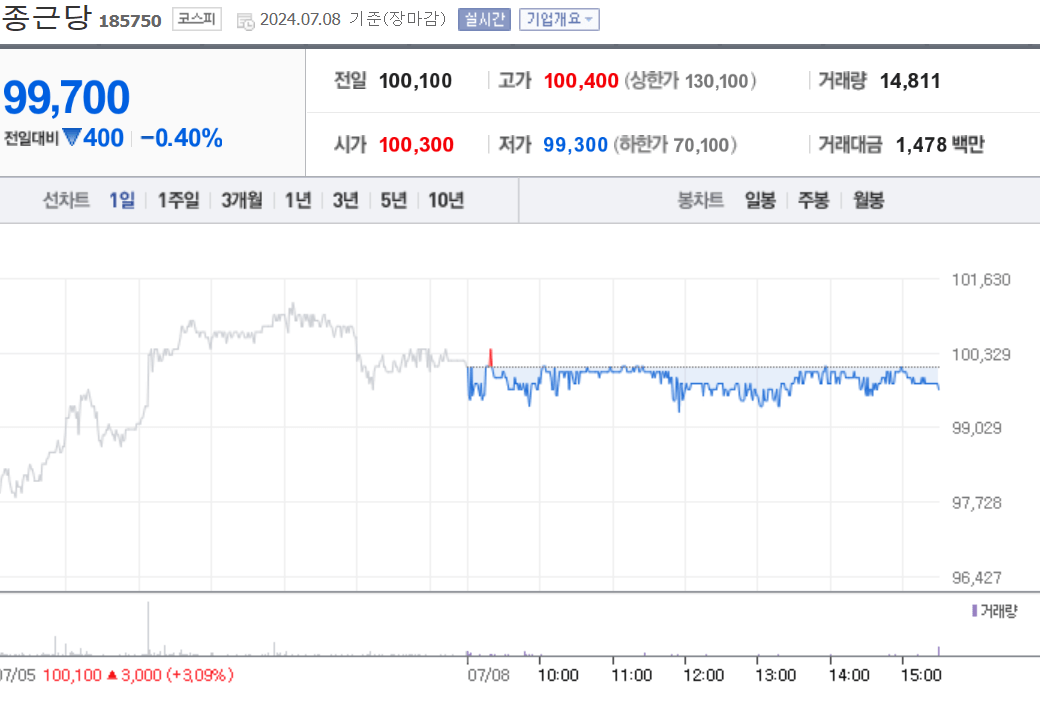The image size is (1040, 716).
Task: Click the 97,728 y-axis label
Action: point(976,503)
